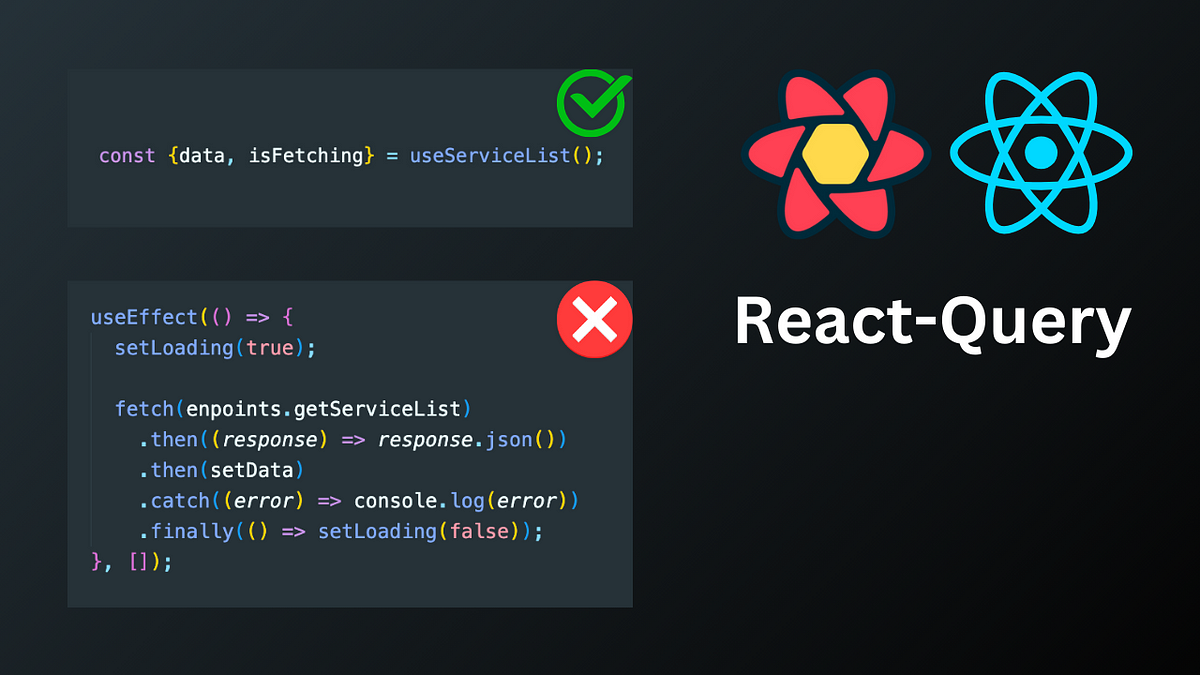Select the response.json() expression
The height and width of the screenshot is (675, 1200).
(x=475, y=440)
